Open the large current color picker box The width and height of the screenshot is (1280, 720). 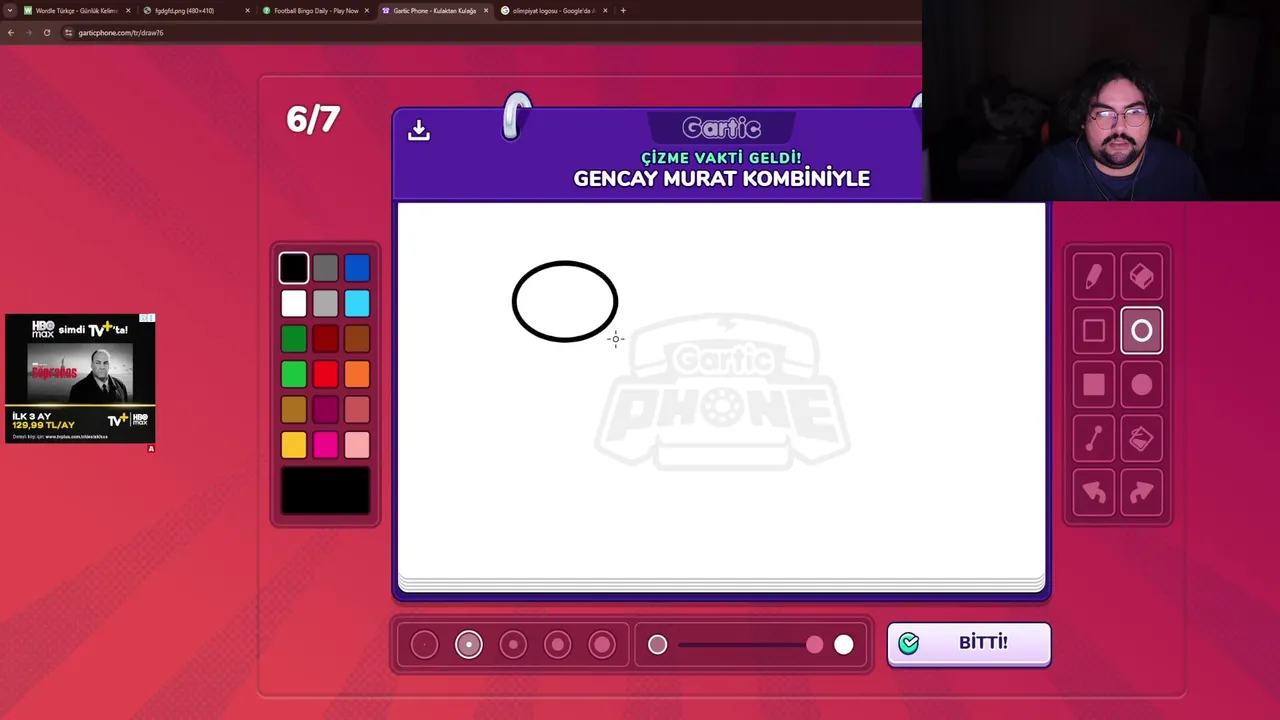pyautogui.click(x=325, y=492)
